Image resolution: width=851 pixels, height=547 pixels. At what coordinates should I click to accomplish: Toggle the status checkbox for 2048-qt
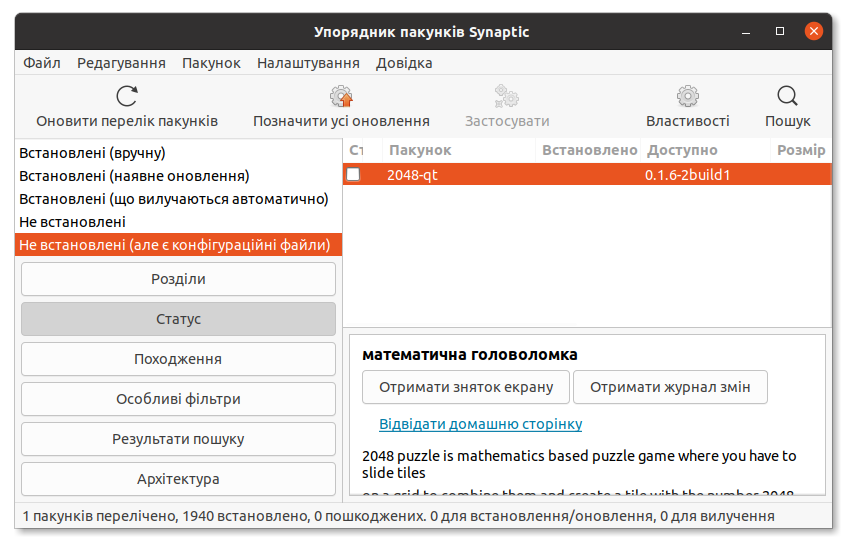pos(353,175)
